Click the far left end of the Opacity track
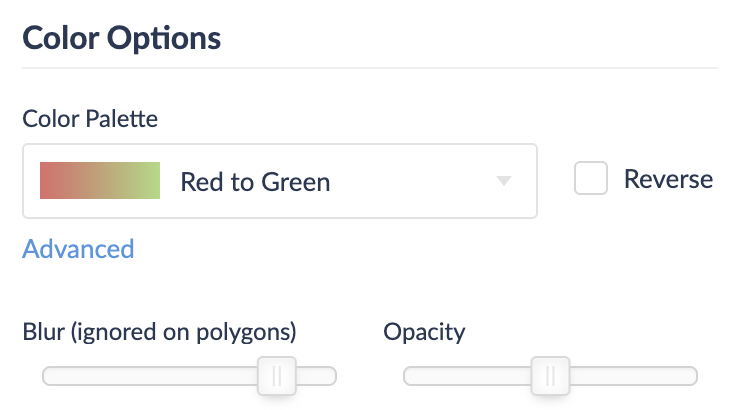 click(x=408, y=376)
